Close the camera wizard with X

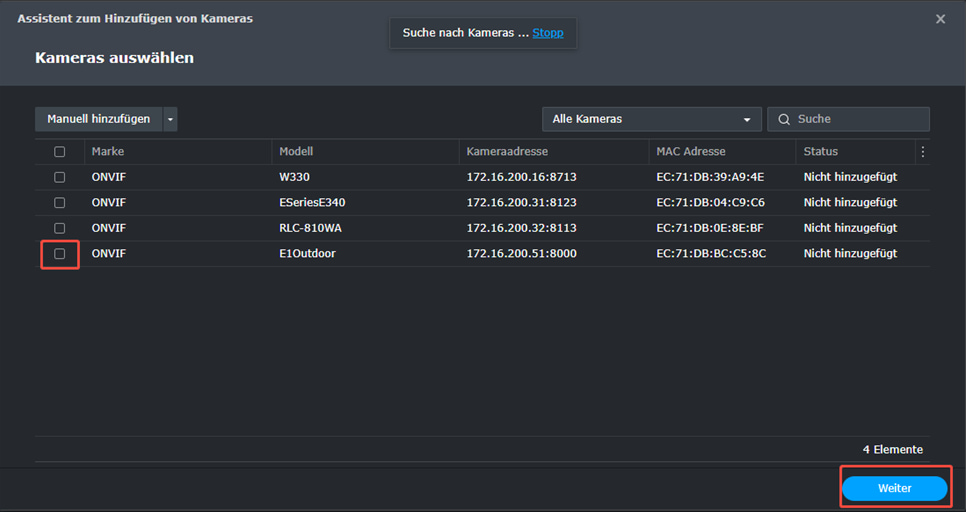point(940,19)
